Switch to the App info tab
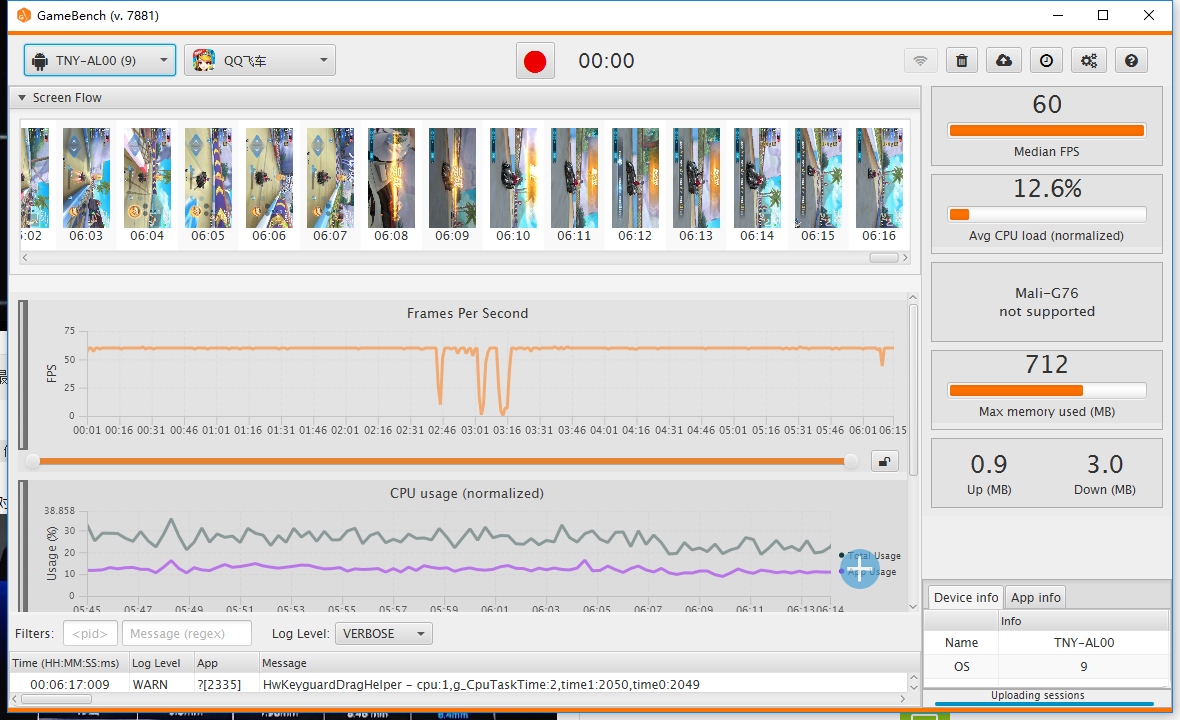 tap(1036, 598)
